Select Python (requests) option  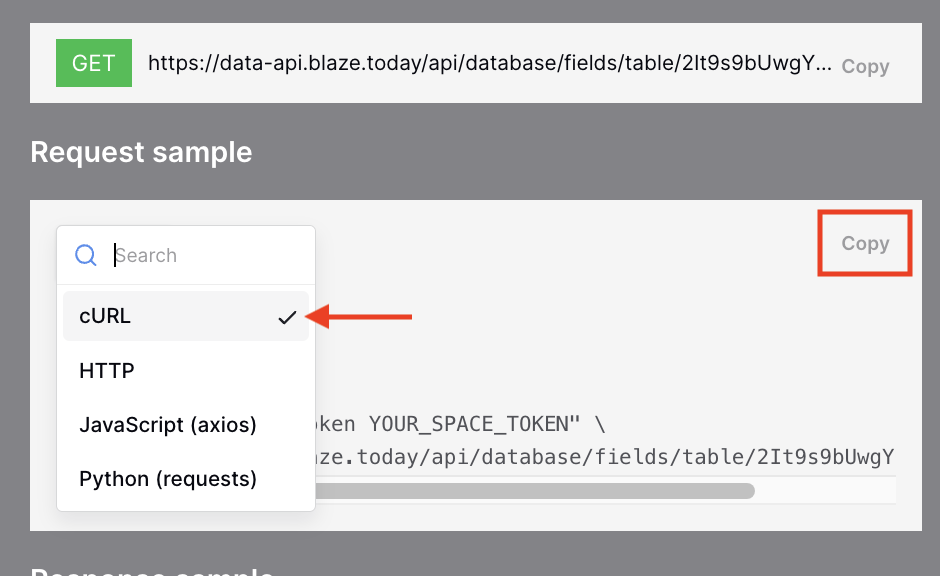[186, 479]
